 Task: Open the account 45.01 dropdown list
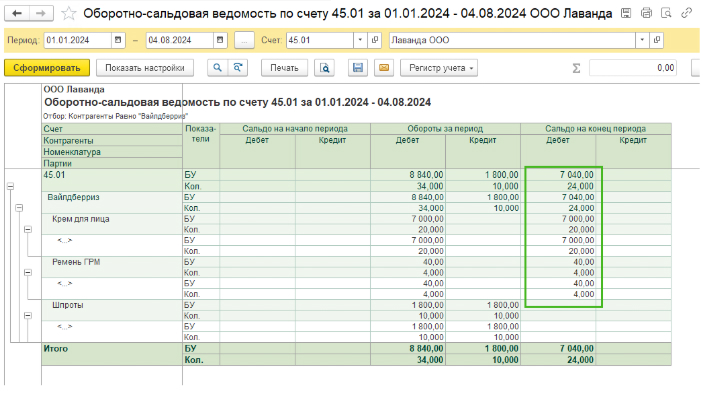click(x=360, y=40)
